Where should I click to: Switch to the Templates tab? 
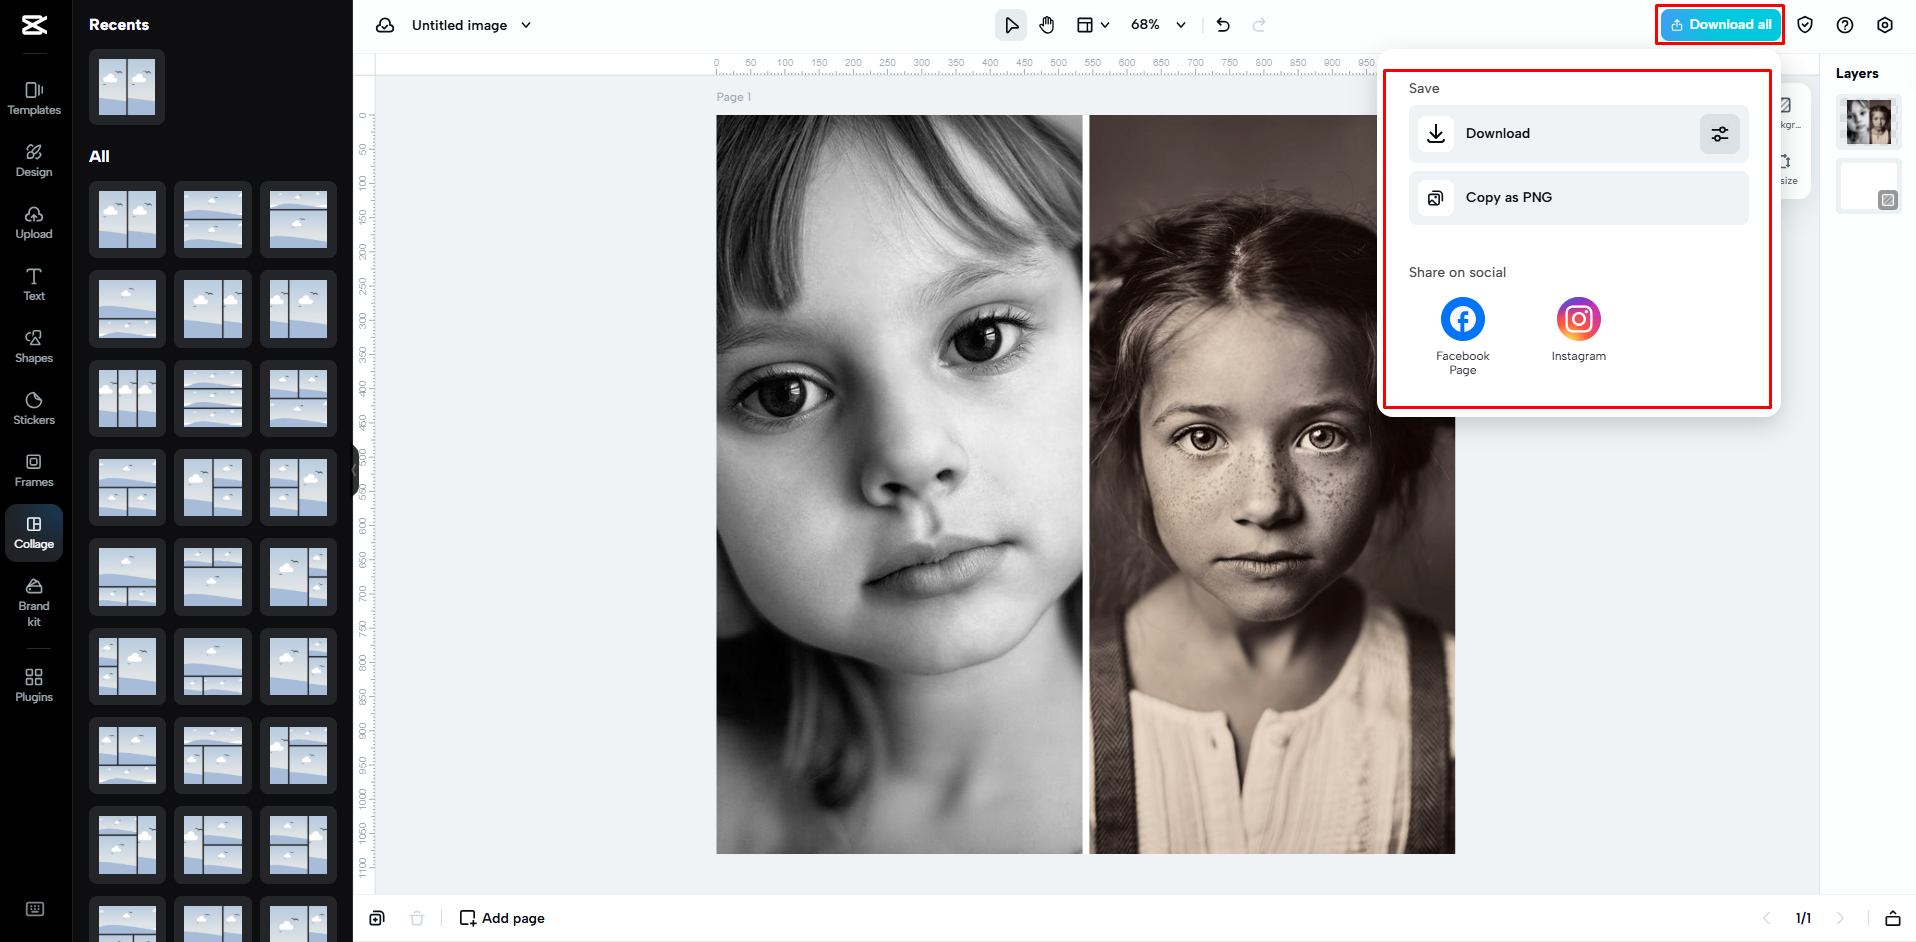pyautogui.click(x=33, y=98)
